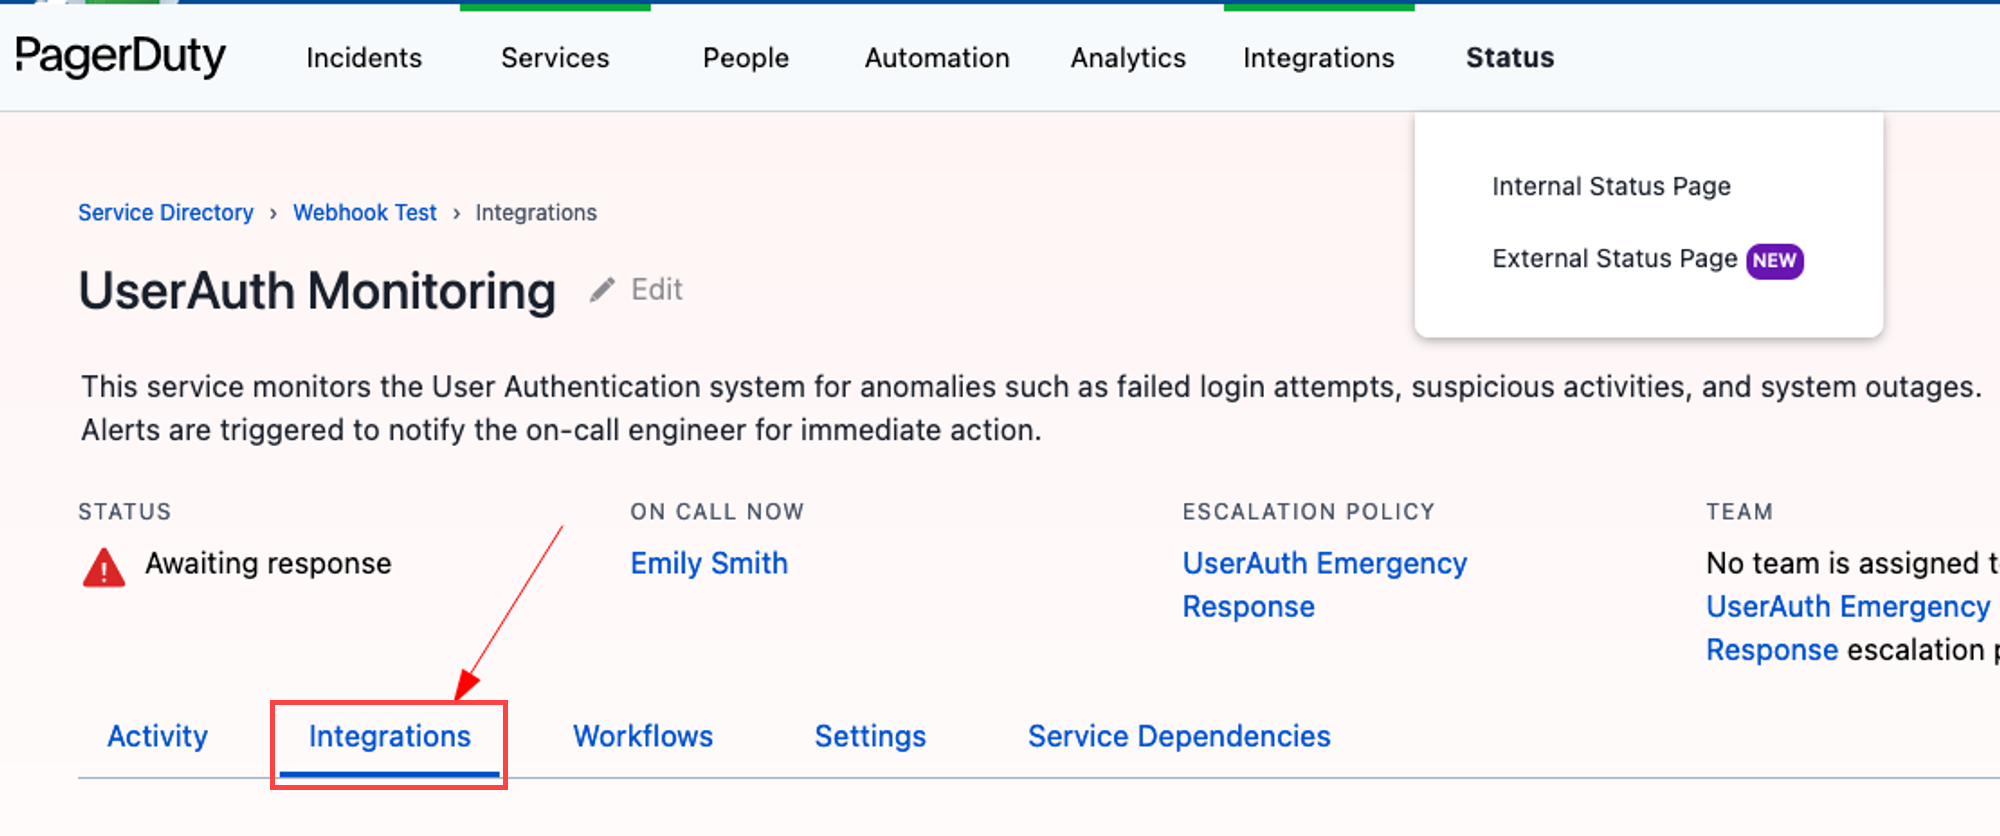Click the purple NEW badge
This screenshot has height=836, width=2000.
pyautogui.click(x=1774, y=260)
